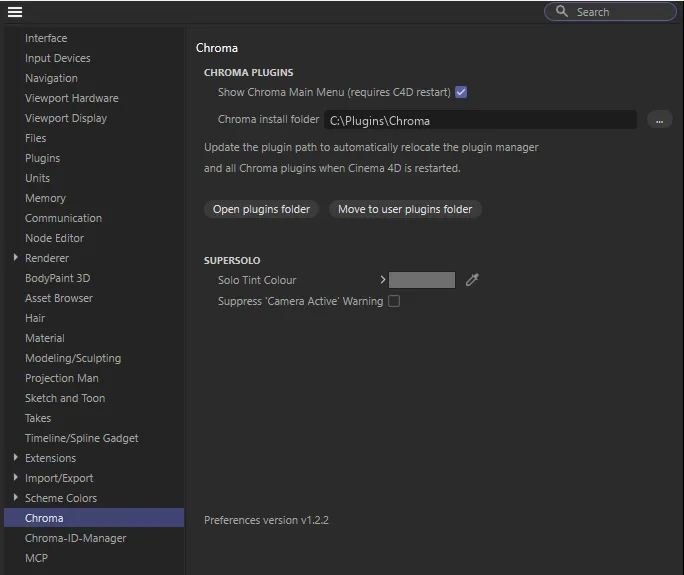Select Extensions in the sidebar
Image resolution: width=684 pixels, height=575 pixels.
point(50,458)
